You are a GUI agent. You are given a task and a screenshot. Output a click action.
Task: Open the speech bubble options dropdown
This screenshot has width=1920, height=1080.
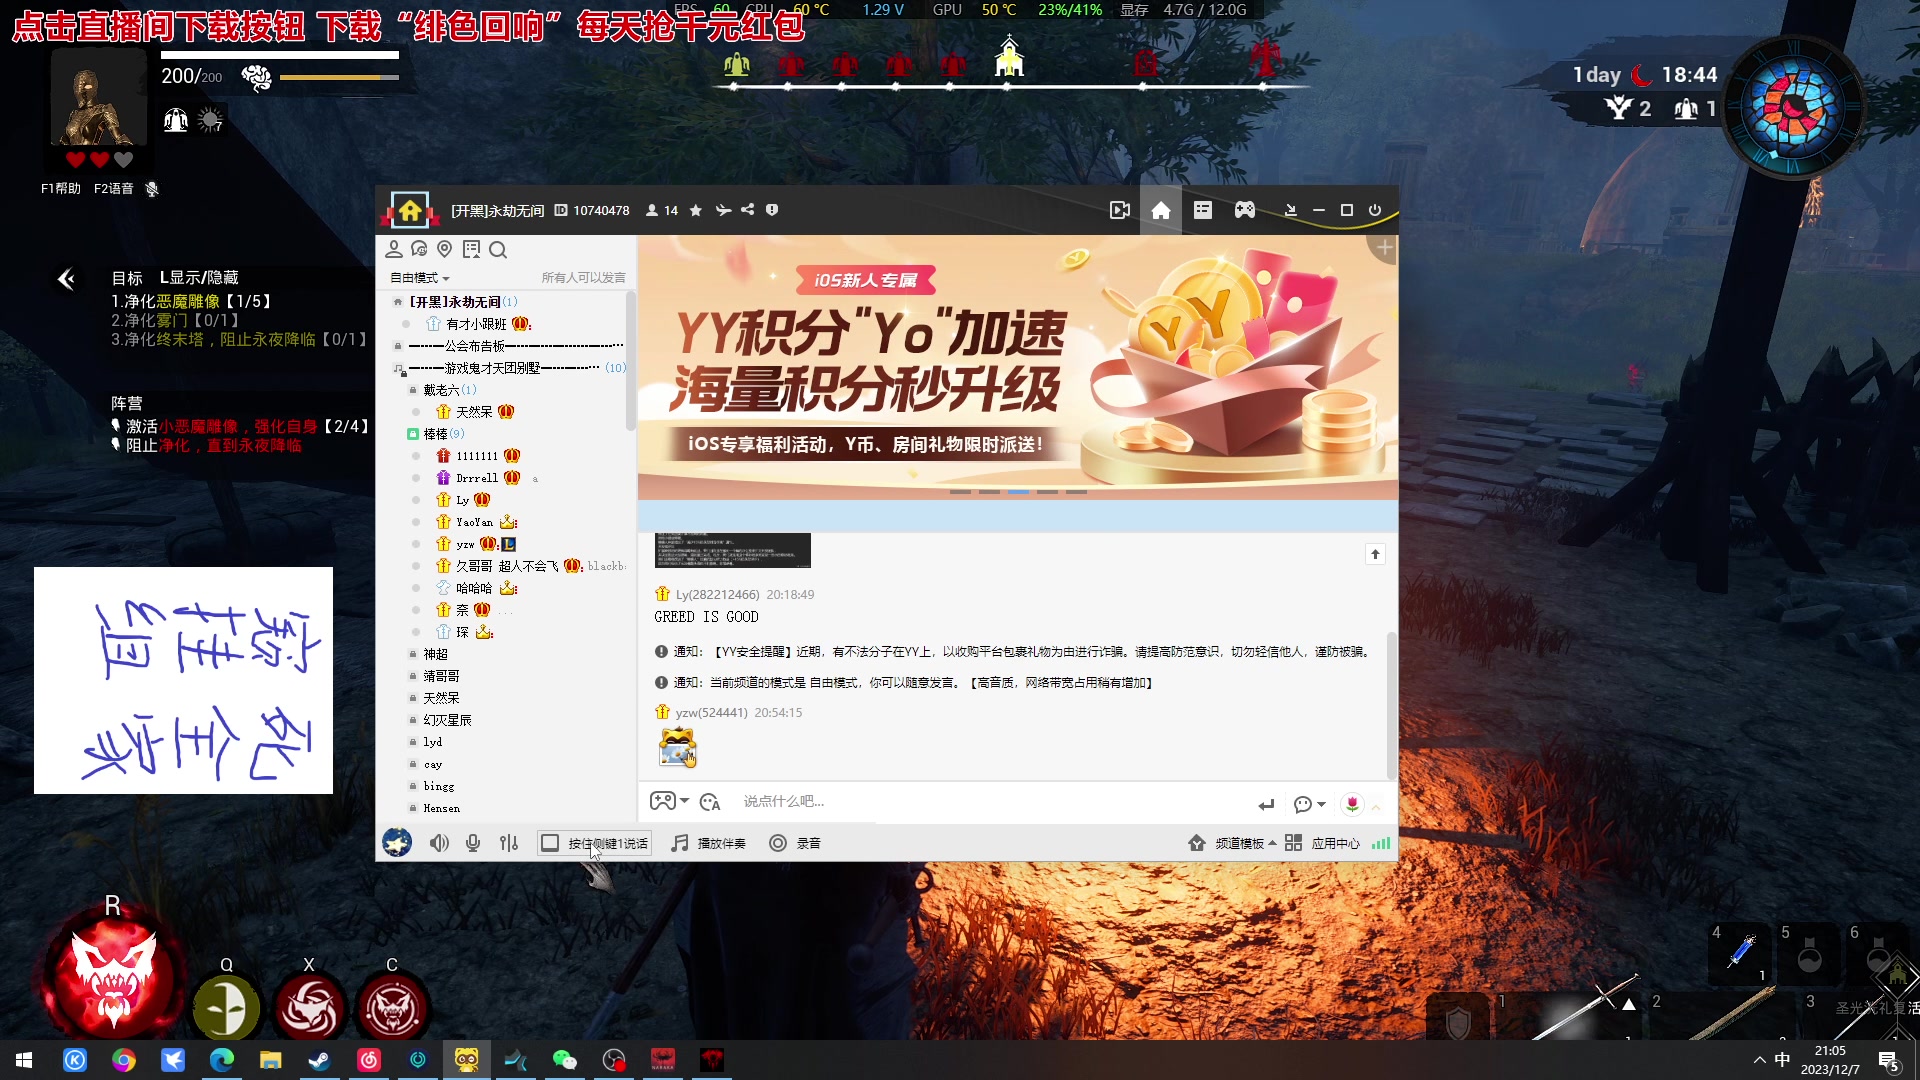(x=1309, y=804)
